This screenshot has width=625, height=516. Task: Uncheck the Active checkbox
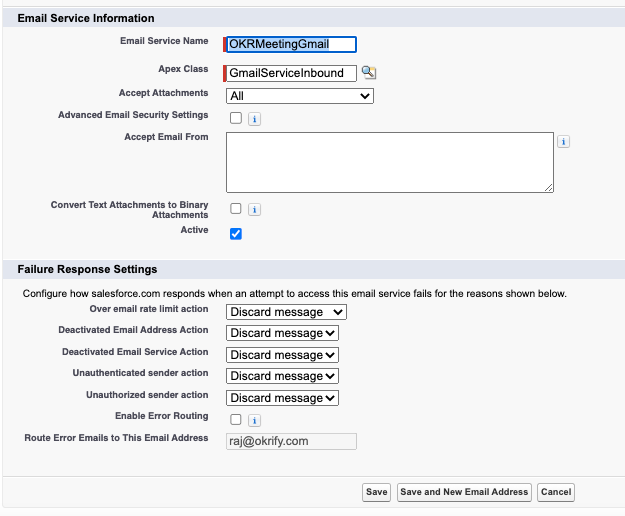pos(235,234)
